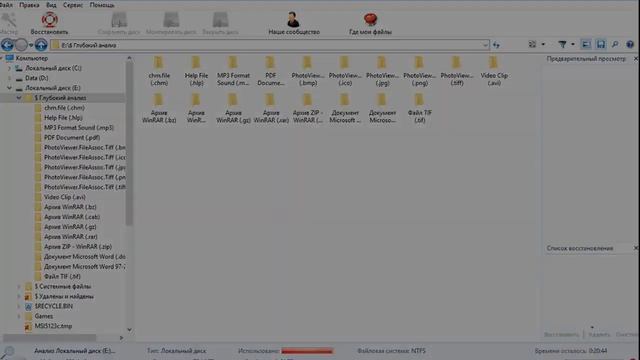Select Архив WinRAR (.cab) tree item
Screen dimensions: 640x360
[72, 217]
